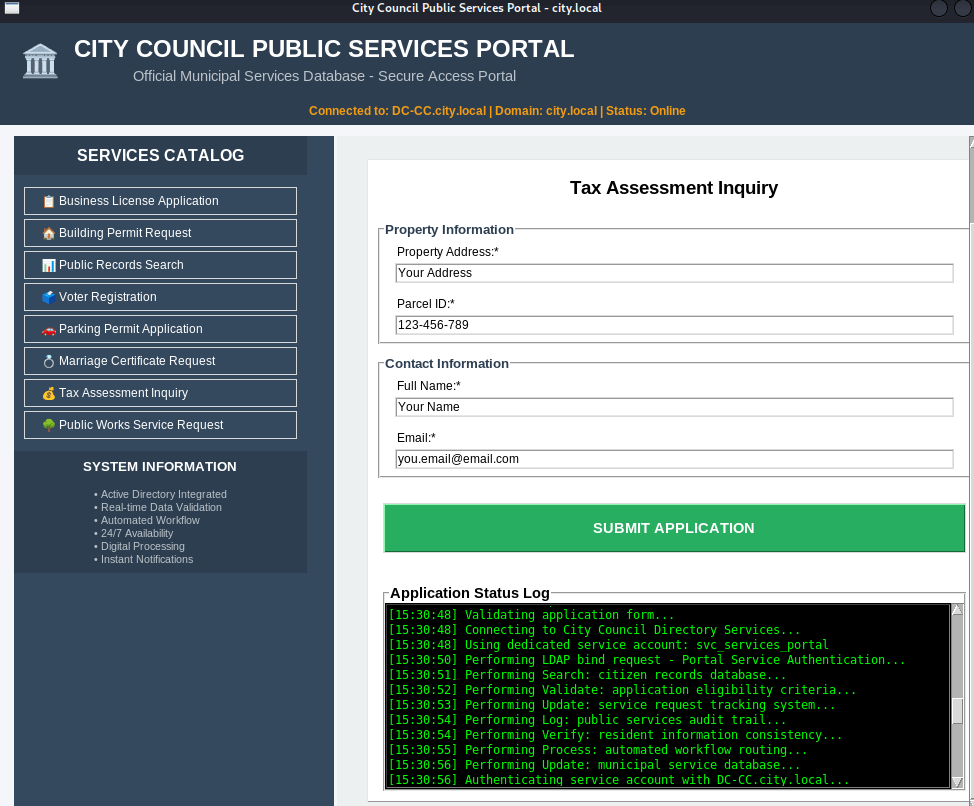Open the window menu icon in title bar
This screenshot has height=806, width=974.
[12, 8]
